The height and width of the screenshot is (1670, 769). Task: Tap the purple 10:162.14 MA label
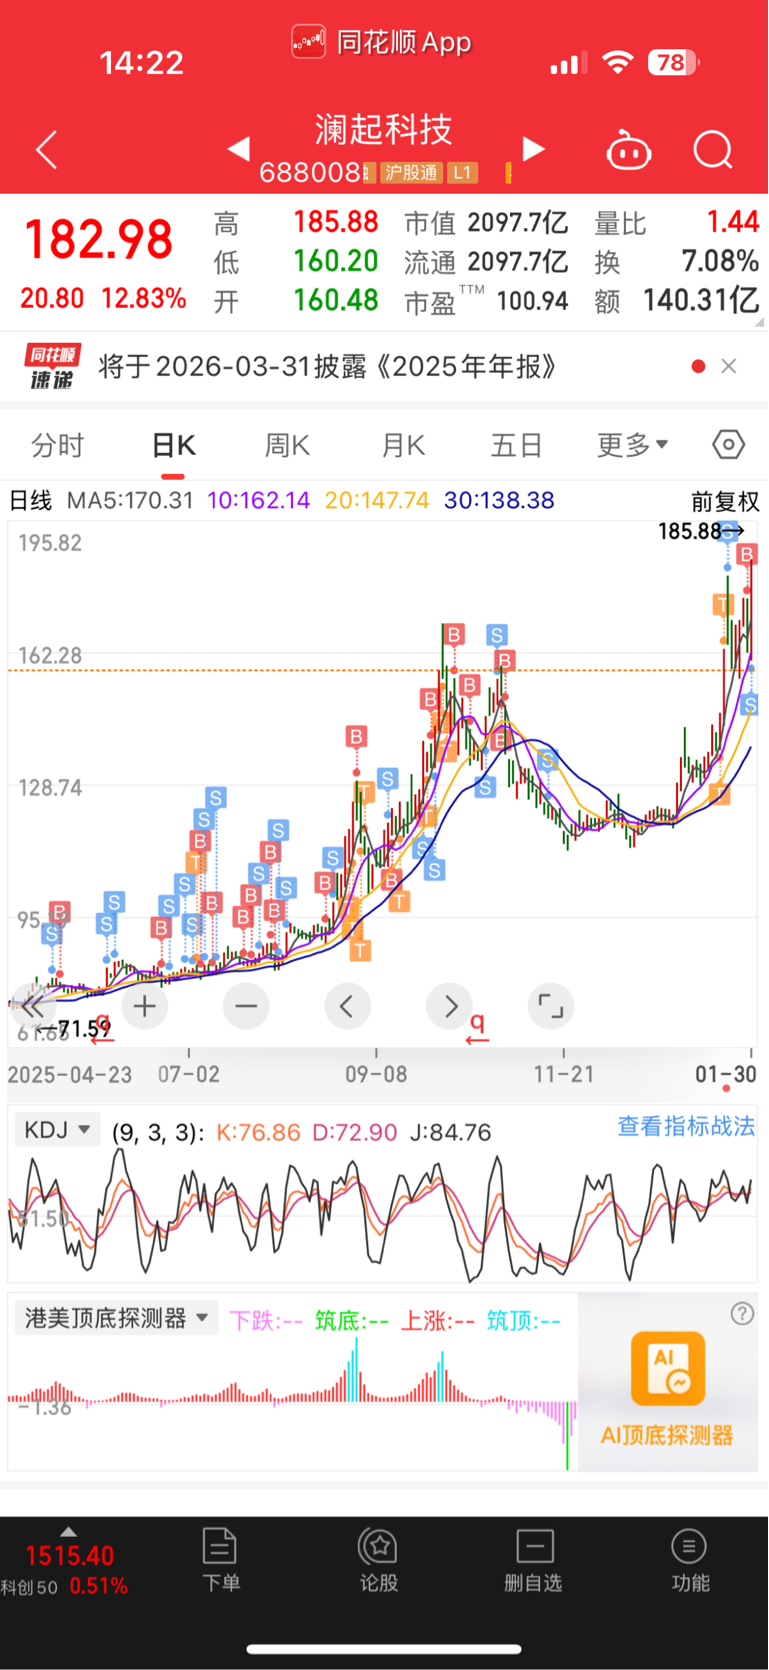tap(259, 500)
